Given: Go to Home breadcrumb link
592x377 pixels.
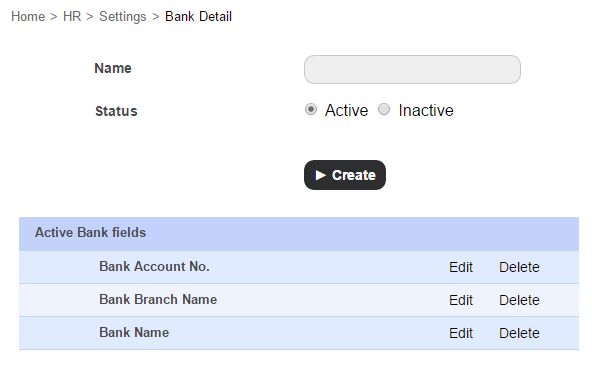Looking at the screenshot, I should (28, 17).
